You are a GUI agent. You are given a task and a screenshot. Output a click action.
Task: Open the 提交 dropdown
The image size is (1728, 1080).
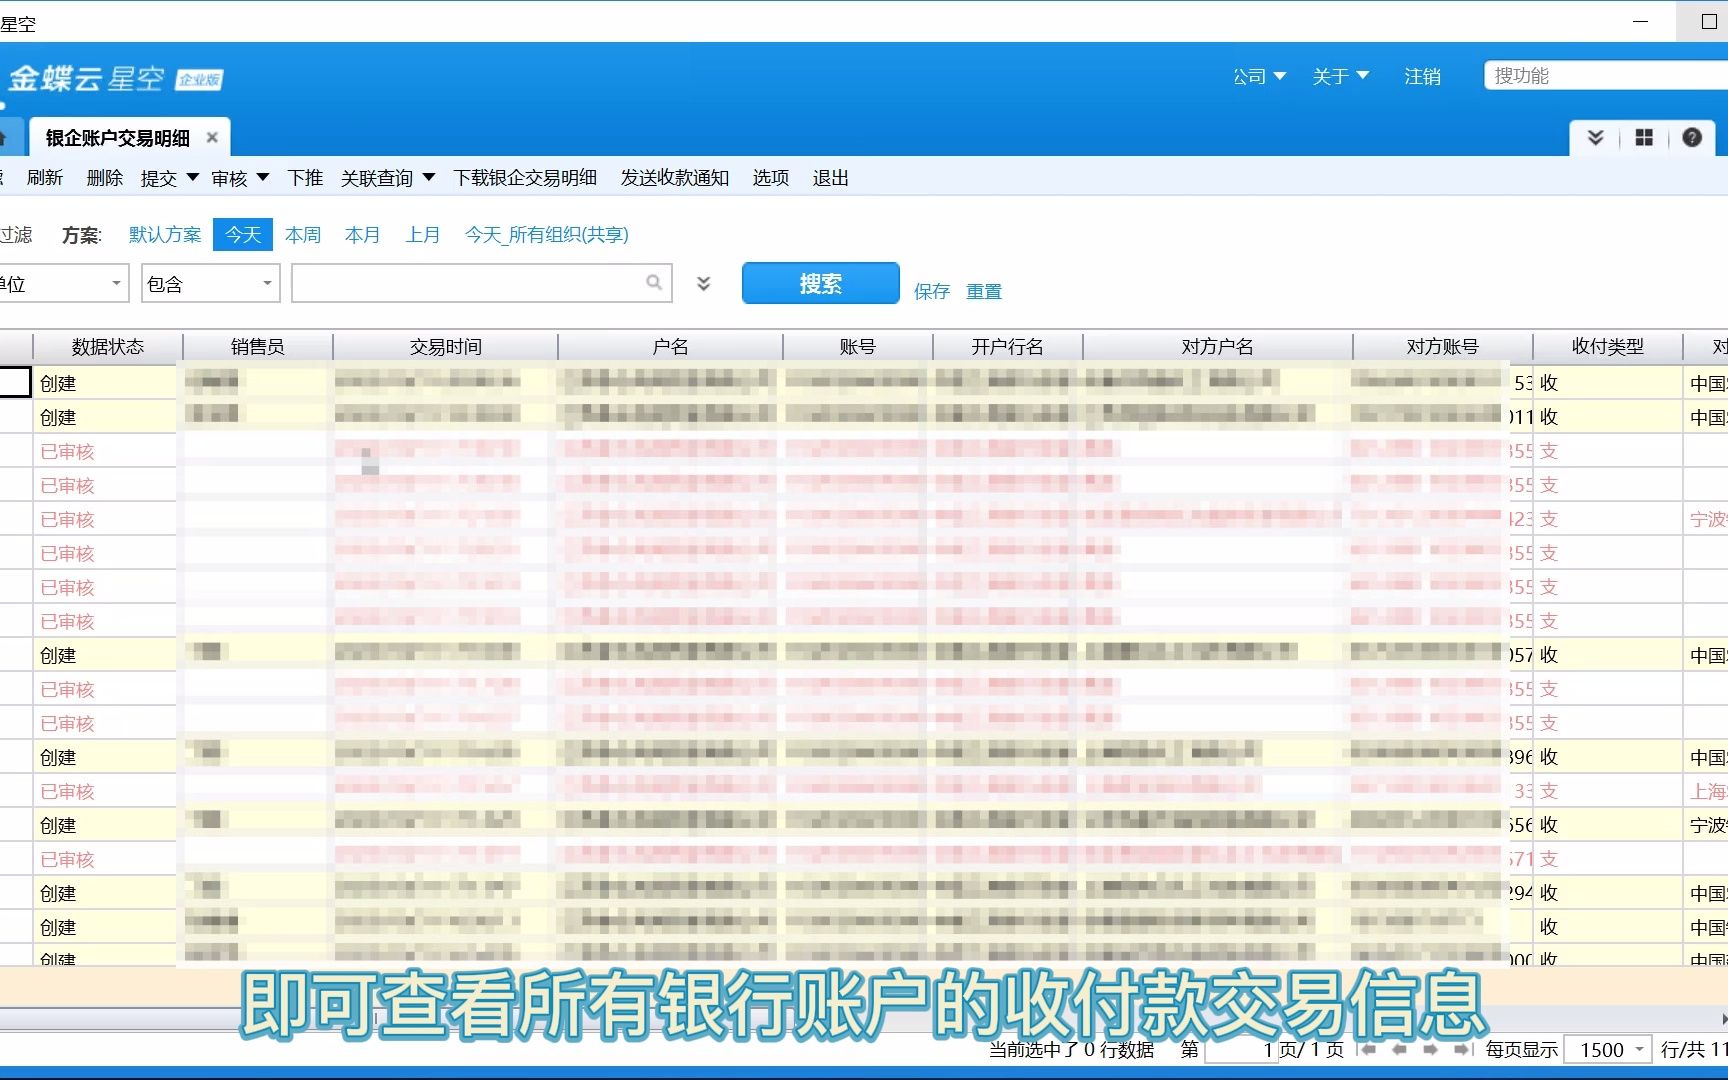[169, 178]
